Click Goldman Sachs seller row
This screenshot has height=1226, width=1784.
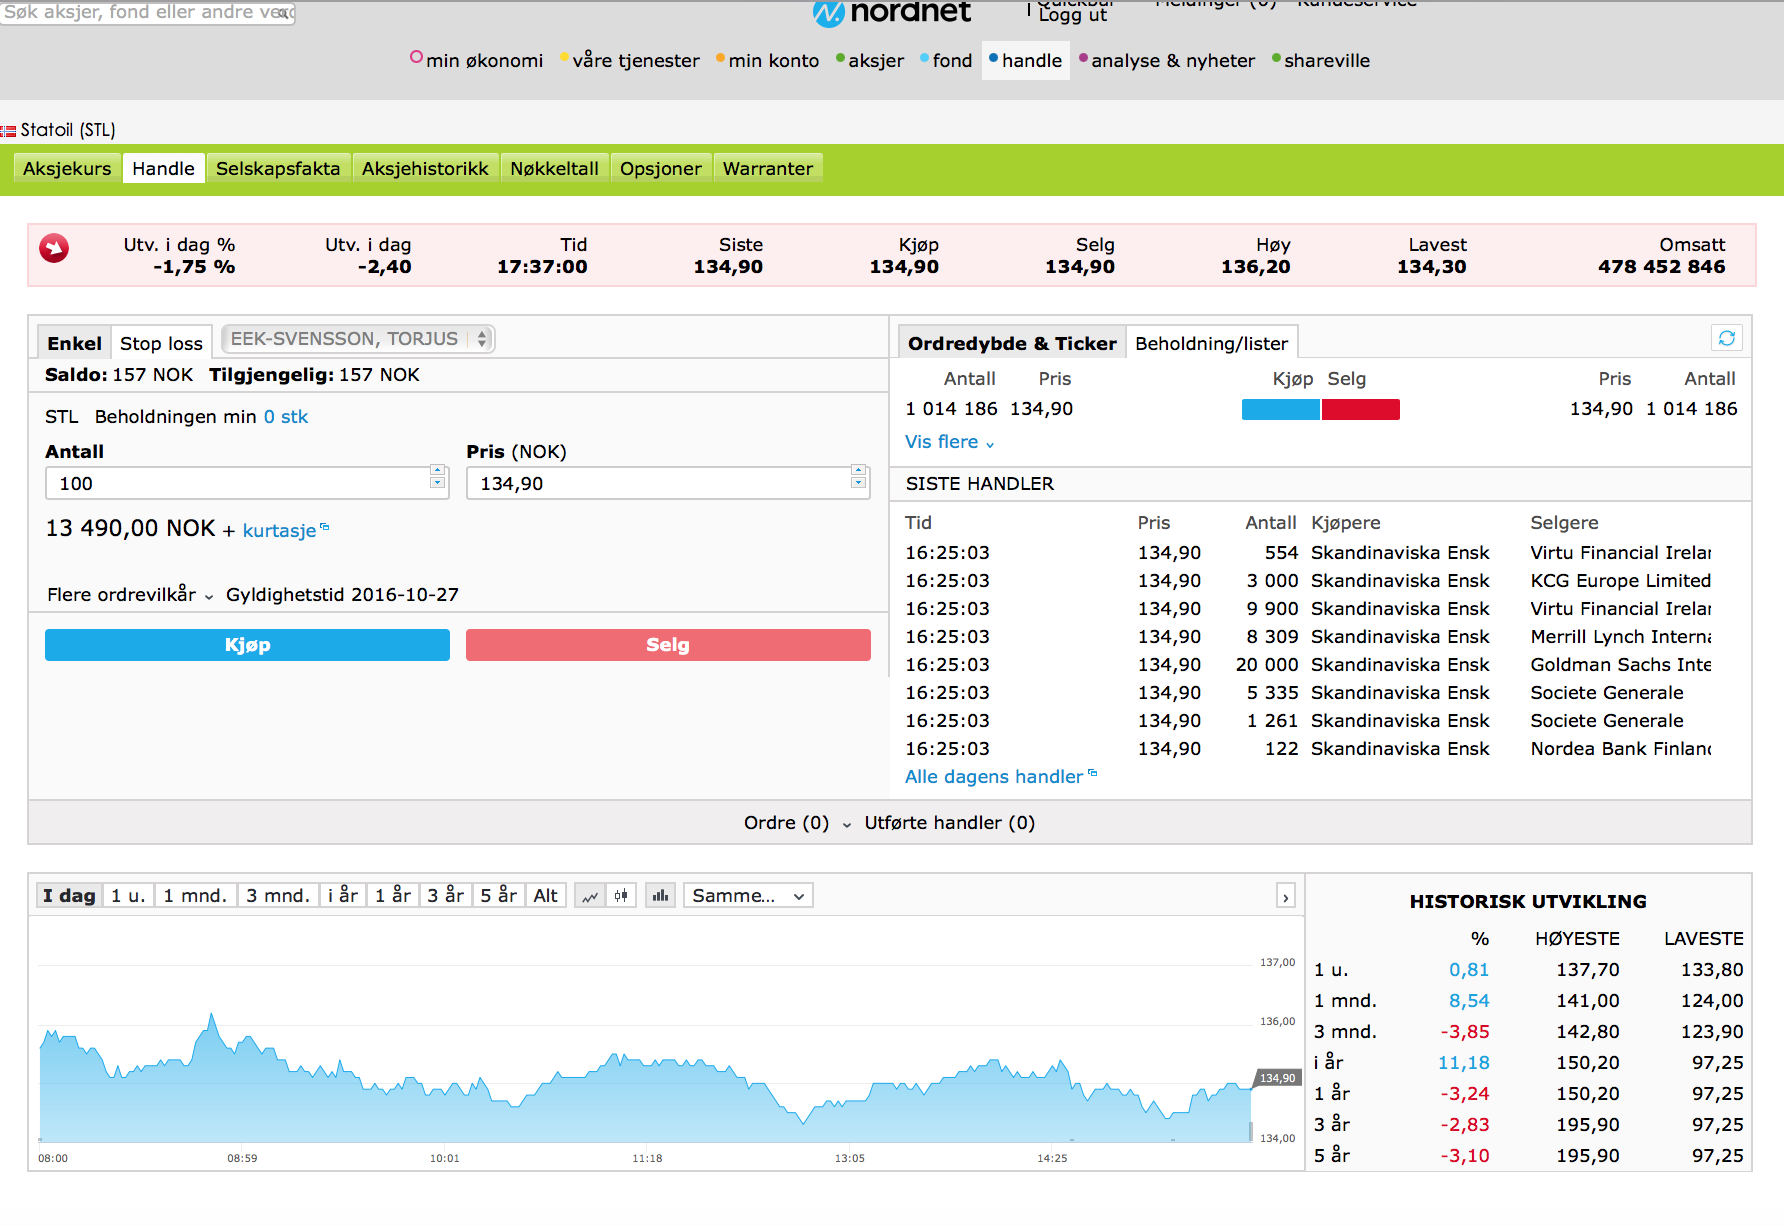1620,665
